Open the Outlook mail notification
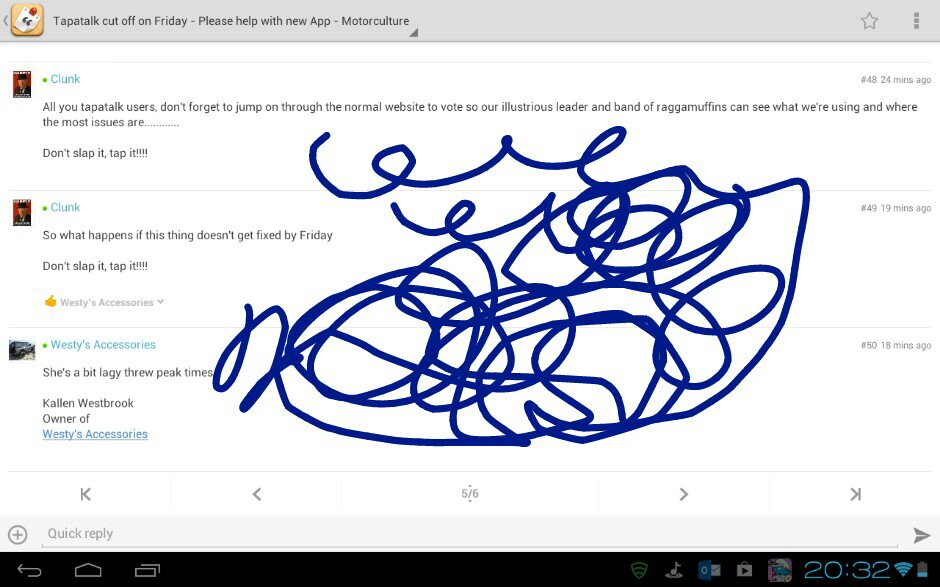The image size is (940, 587). pos(709,570)
